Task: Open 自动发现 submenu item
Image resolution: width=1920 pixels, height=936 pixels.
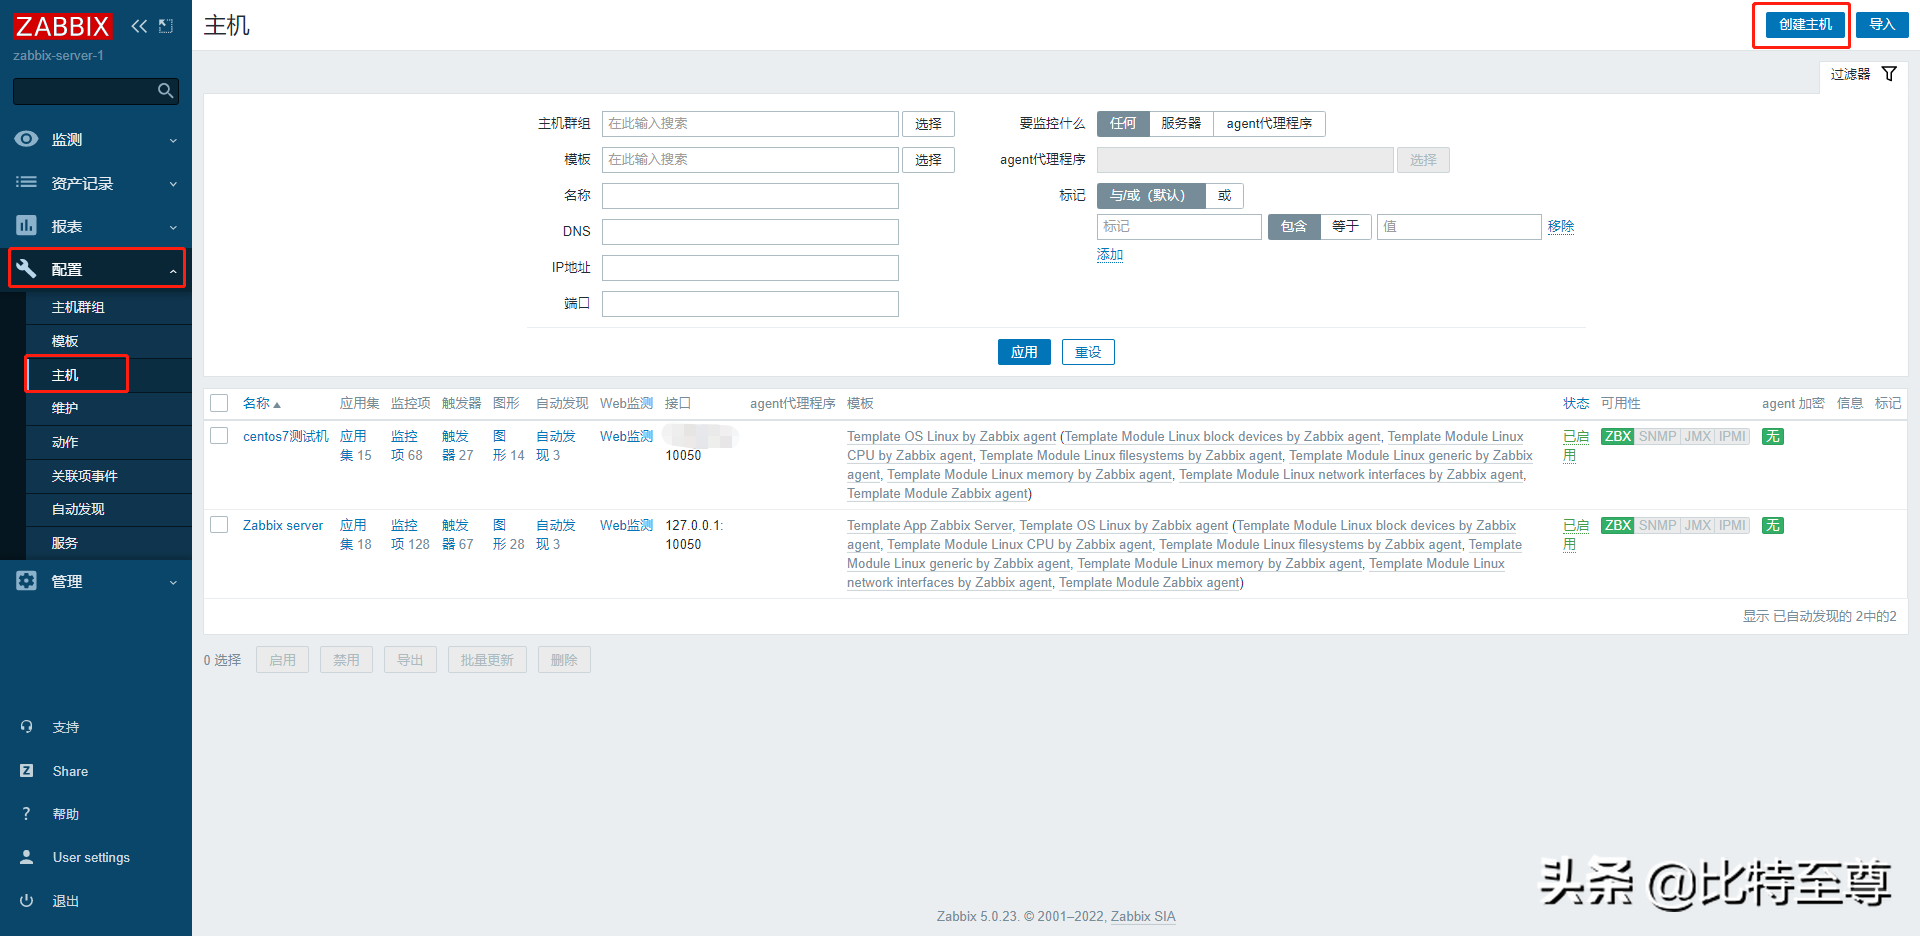Action: (108, 509)
